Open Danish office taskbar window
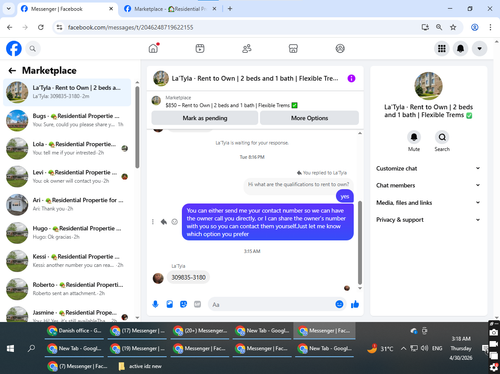 point(74,331)
